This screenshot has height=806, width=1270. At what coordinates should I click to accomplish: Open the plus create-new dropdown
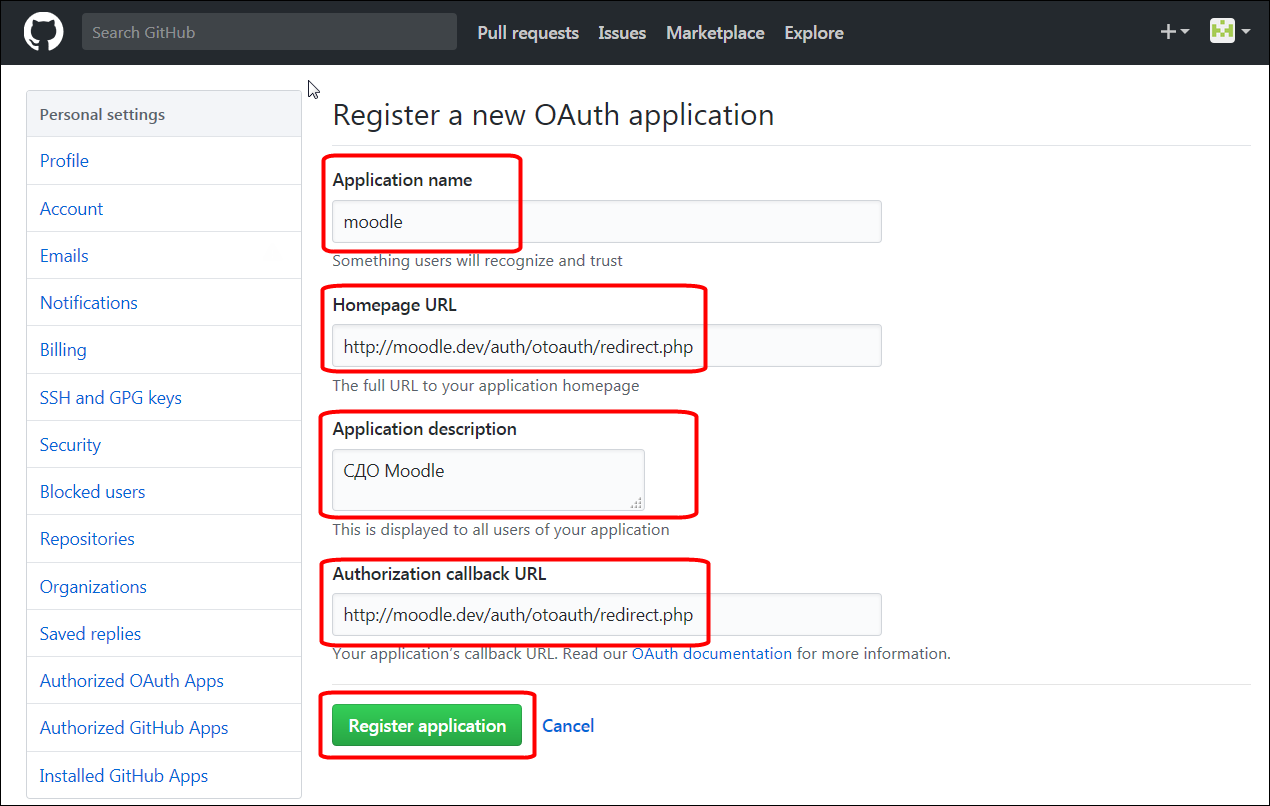(x=1174, y=32)
